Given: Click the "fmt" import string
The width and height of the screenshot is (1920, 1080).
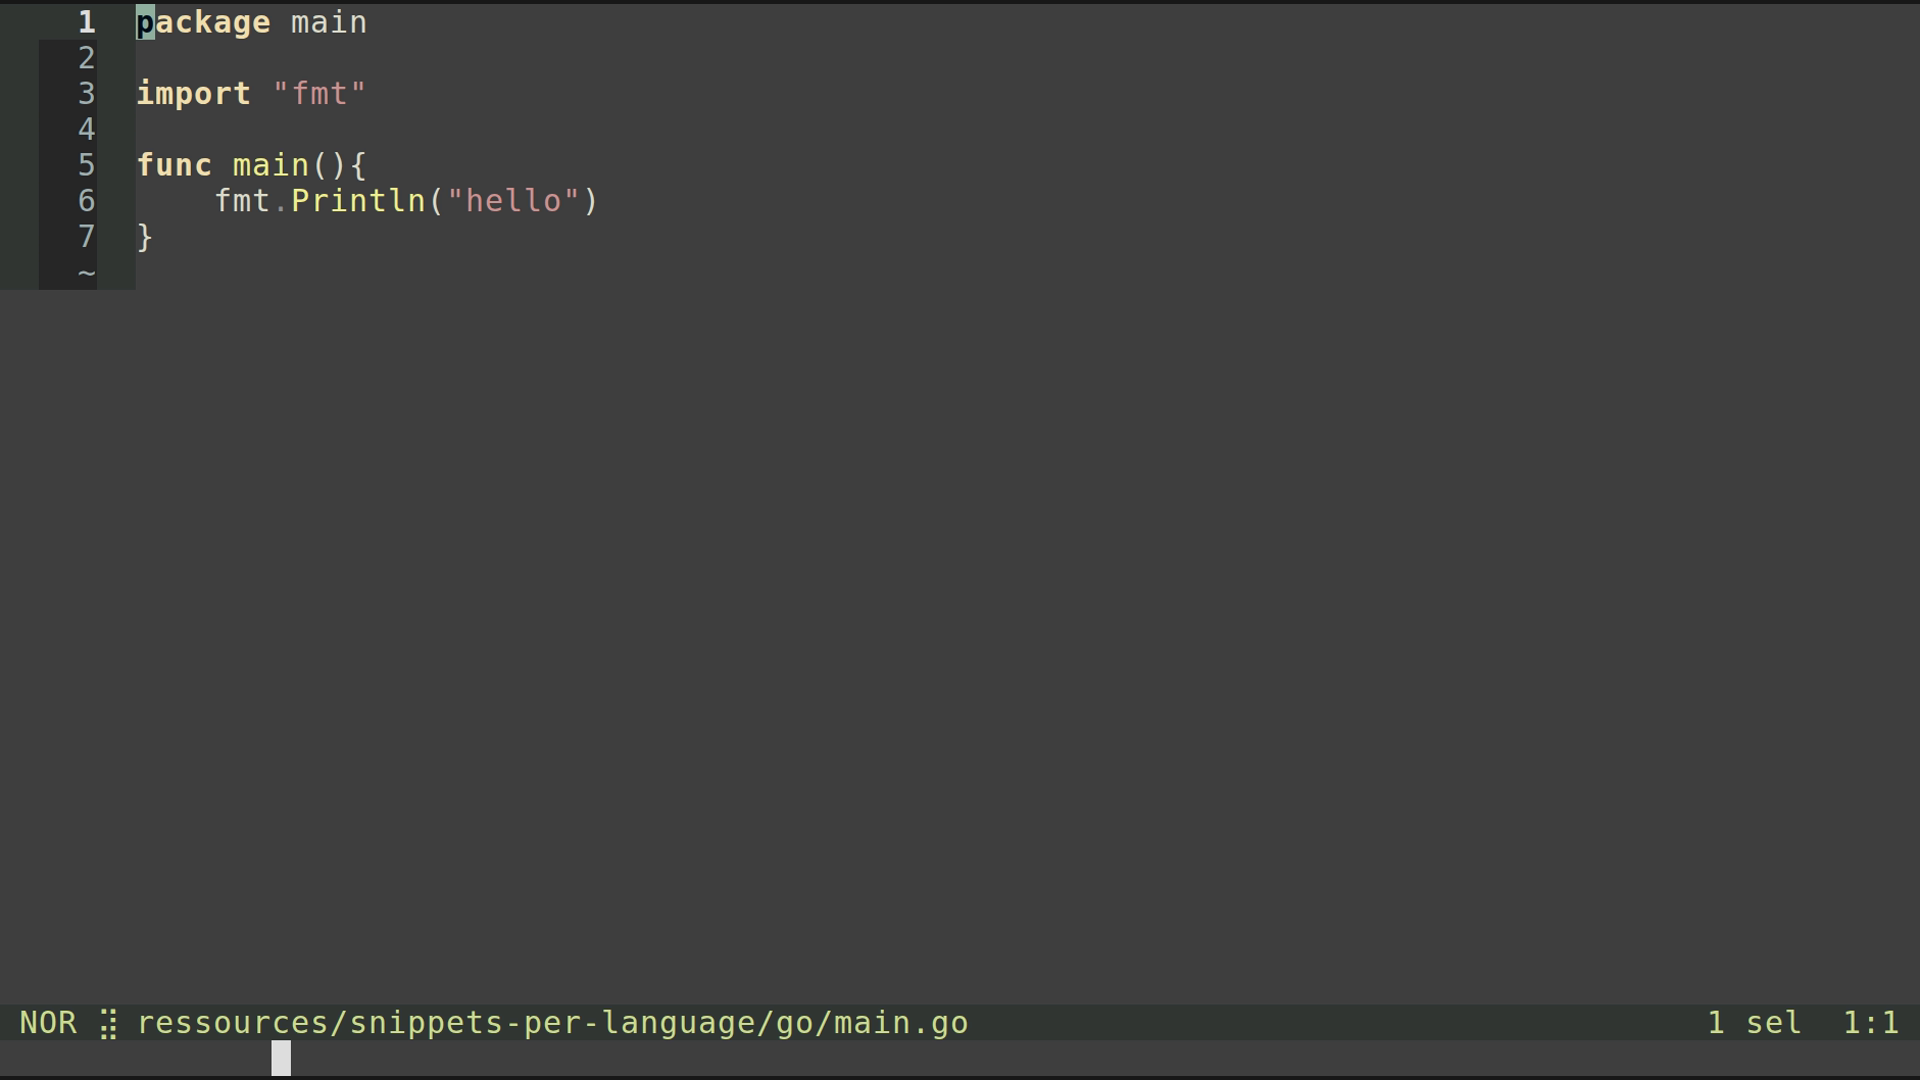Looking at the screenshot, I should 319,94.
